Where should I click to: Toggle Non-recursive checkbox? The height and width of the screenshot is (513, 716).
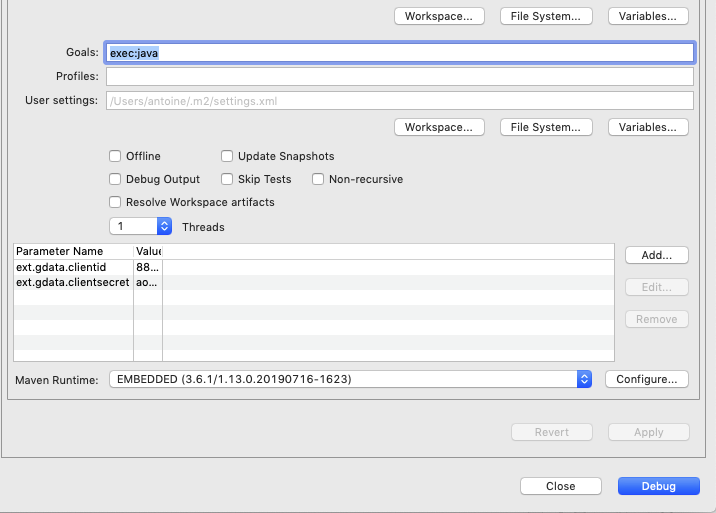(318, 179)
